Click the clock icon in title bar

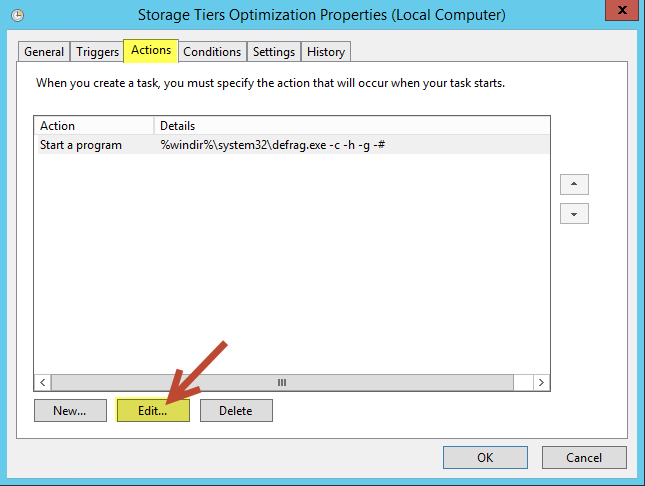click(17, 16)
